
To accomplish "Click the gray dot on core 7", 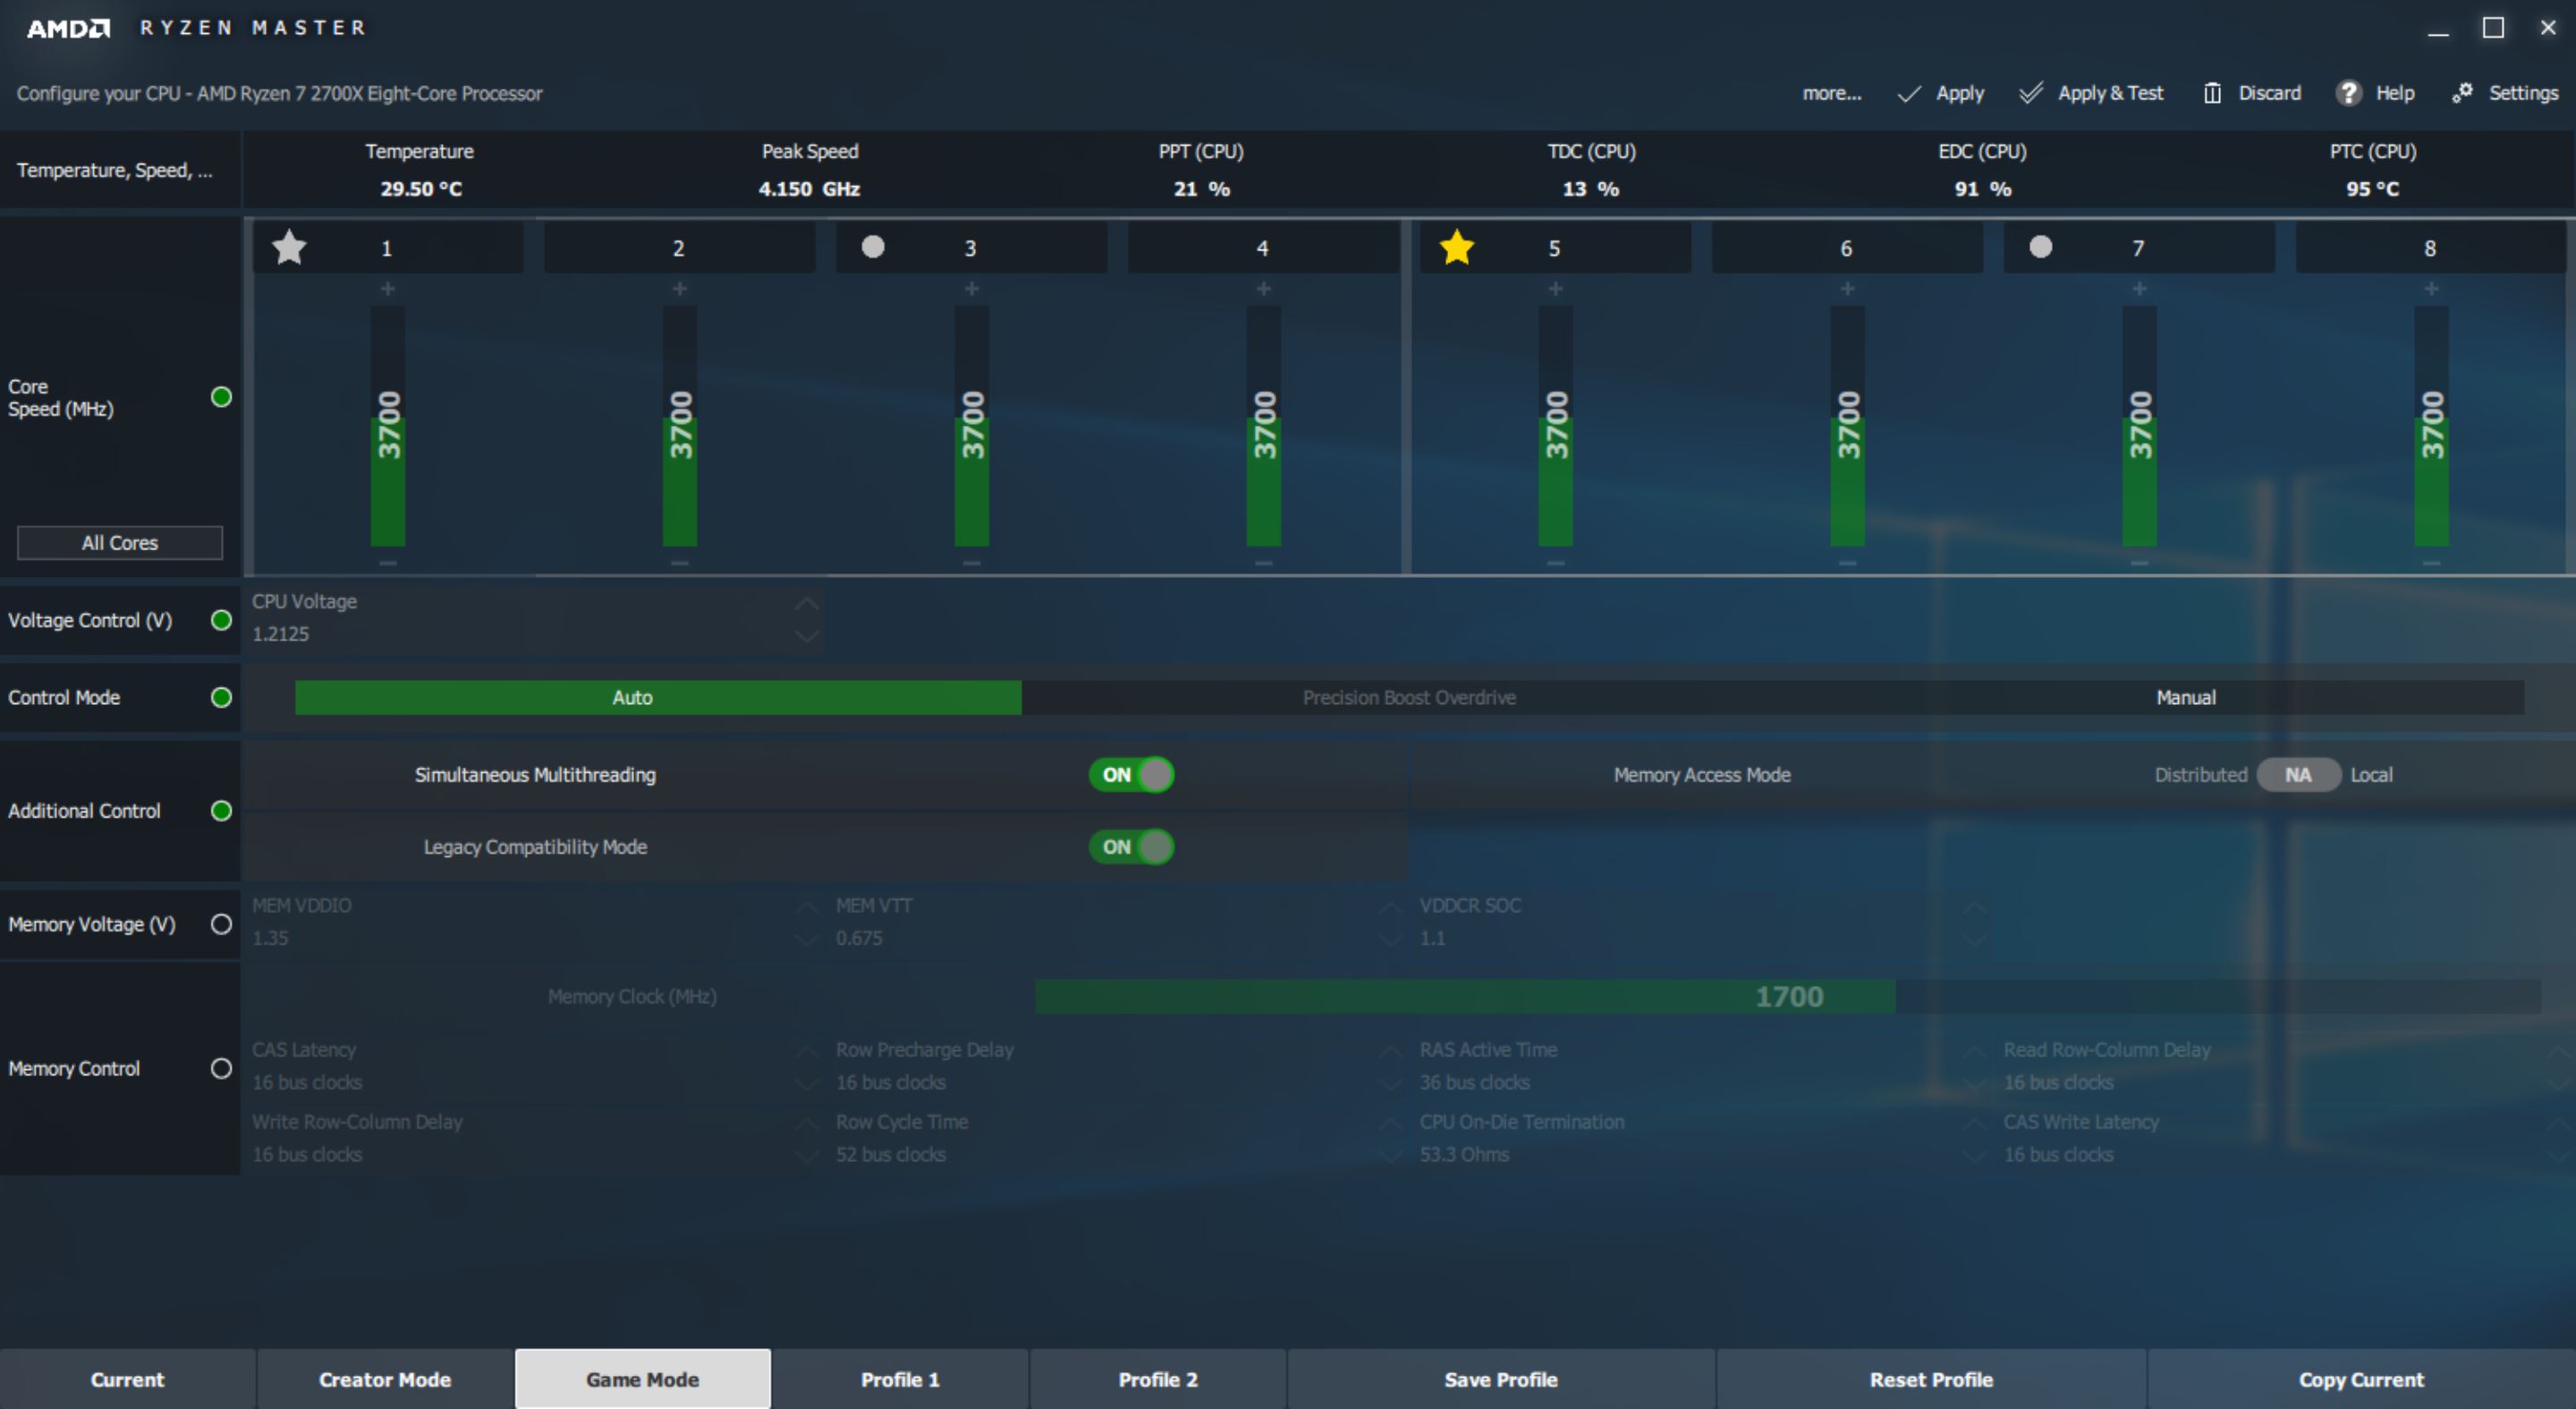I will (2041, 246).
